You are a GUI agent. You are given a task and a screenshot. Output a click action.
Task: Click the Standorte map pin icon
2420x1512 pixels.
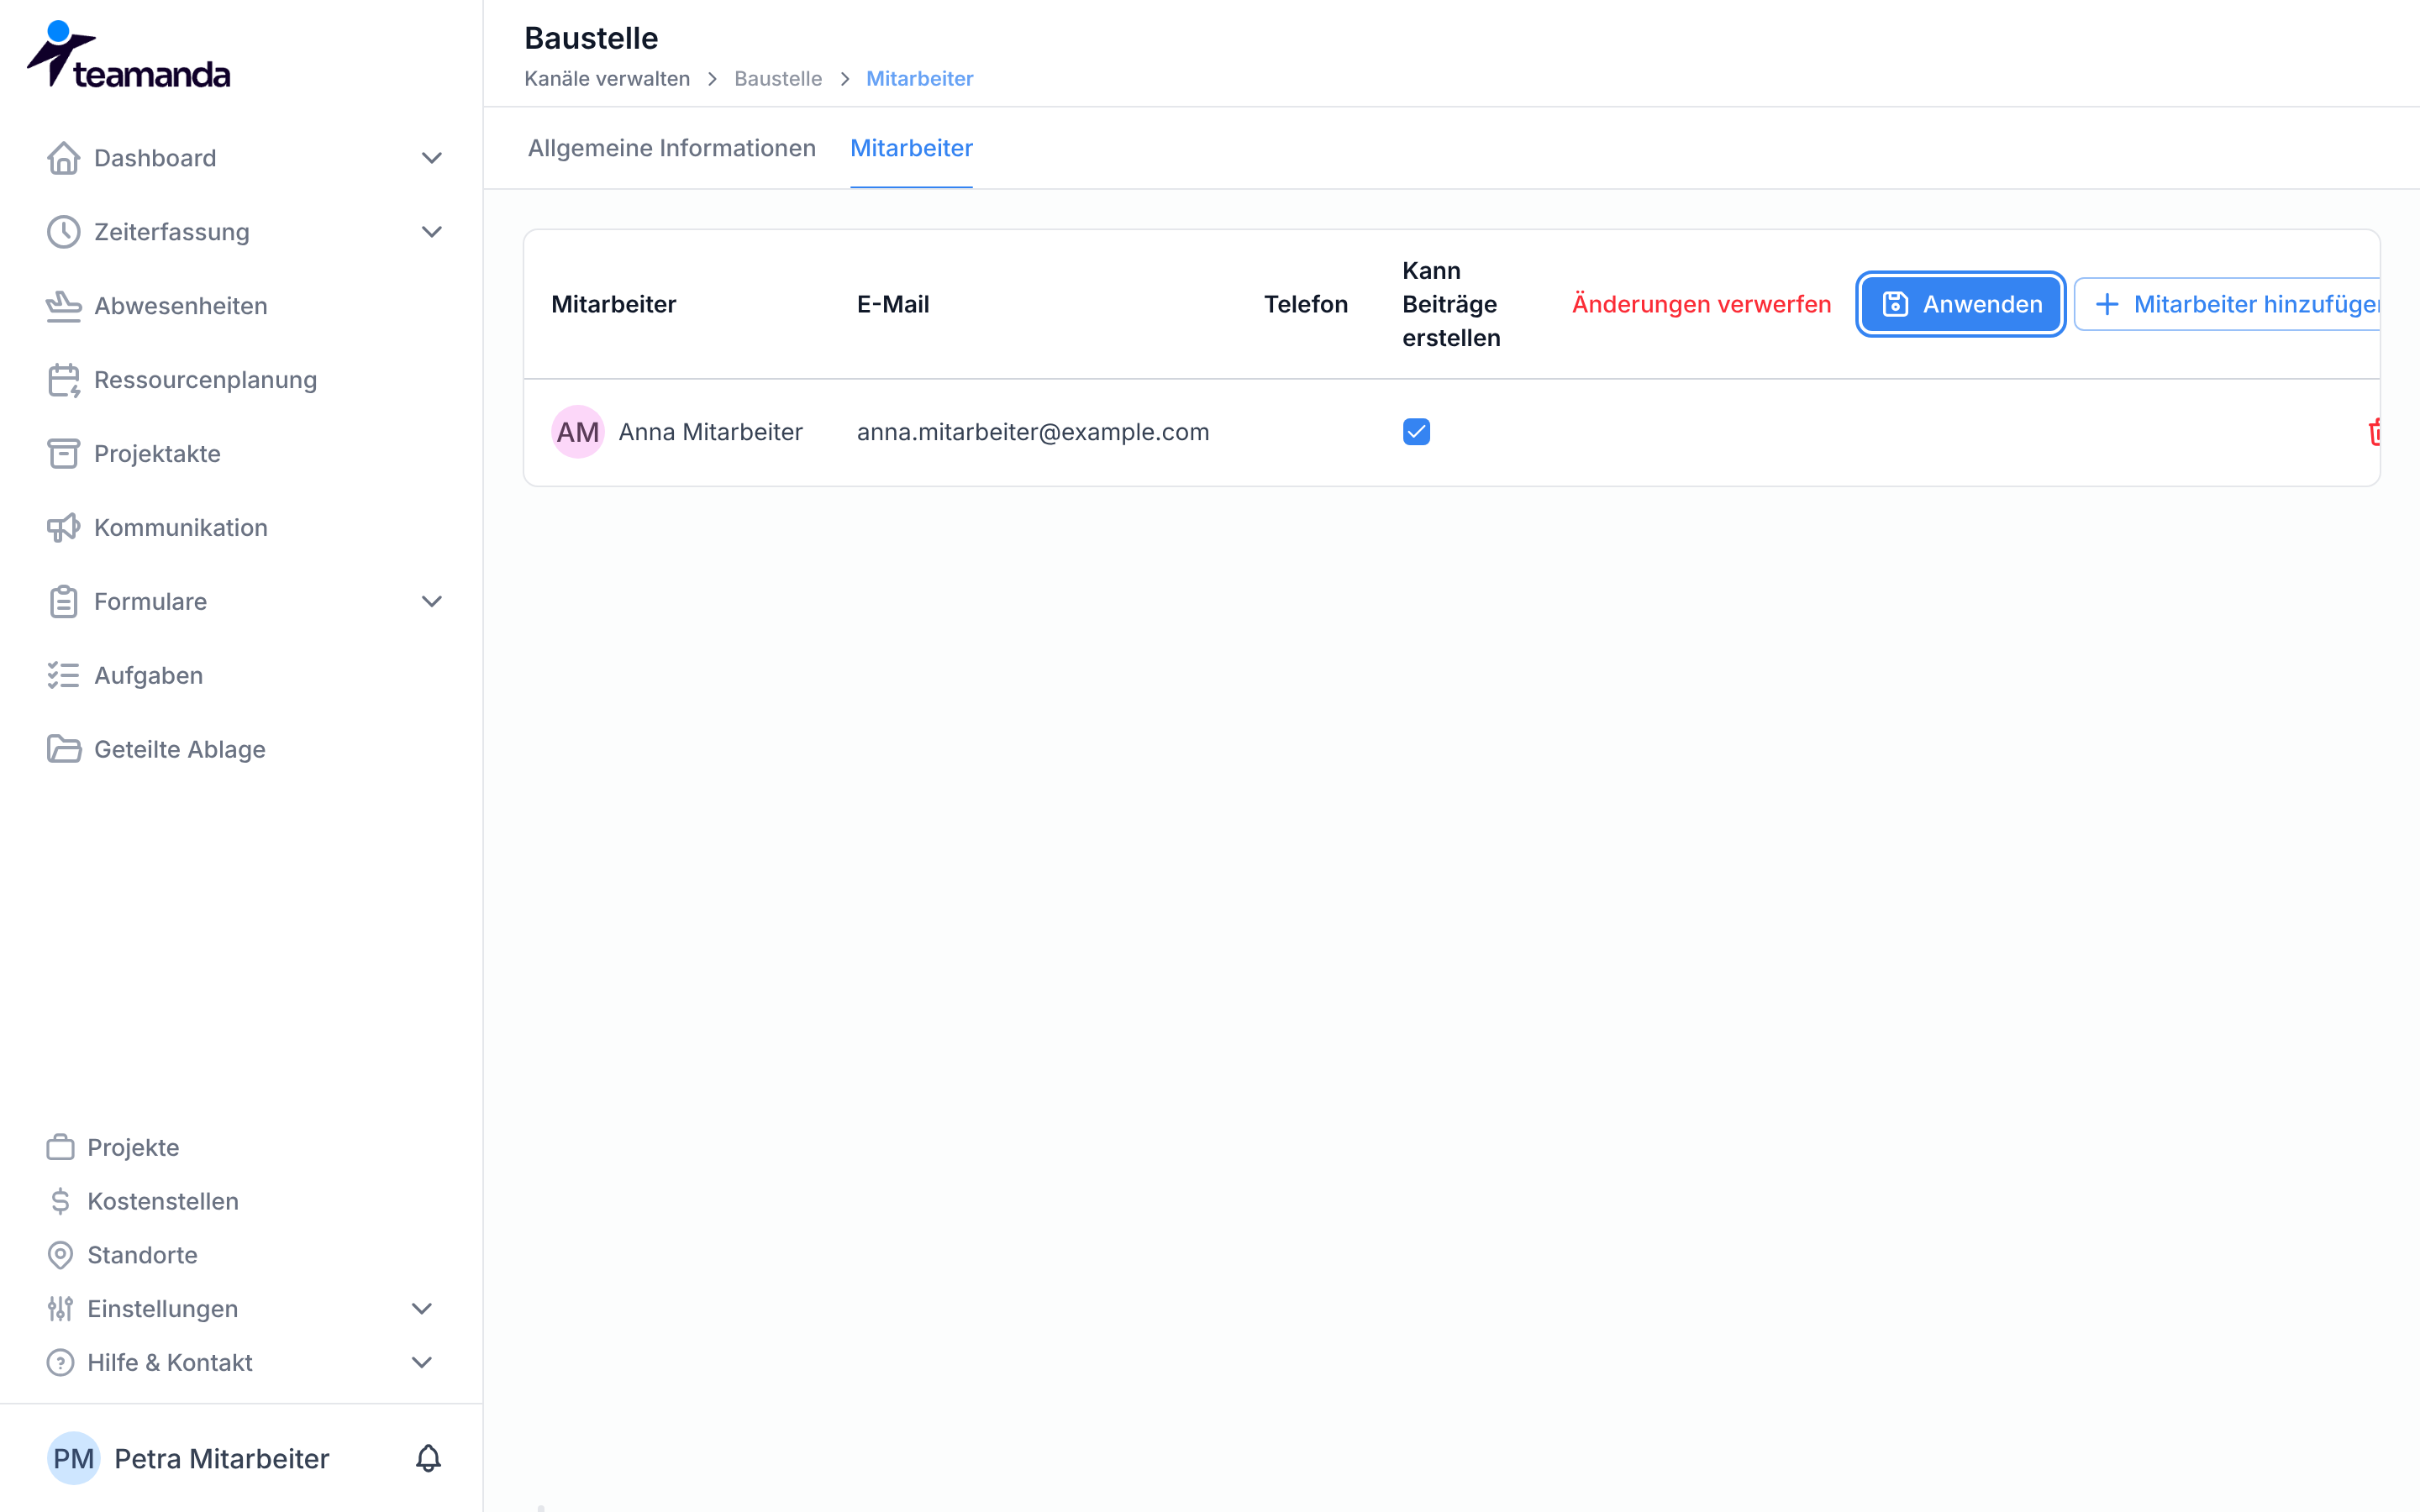(x=61, y=1255)
